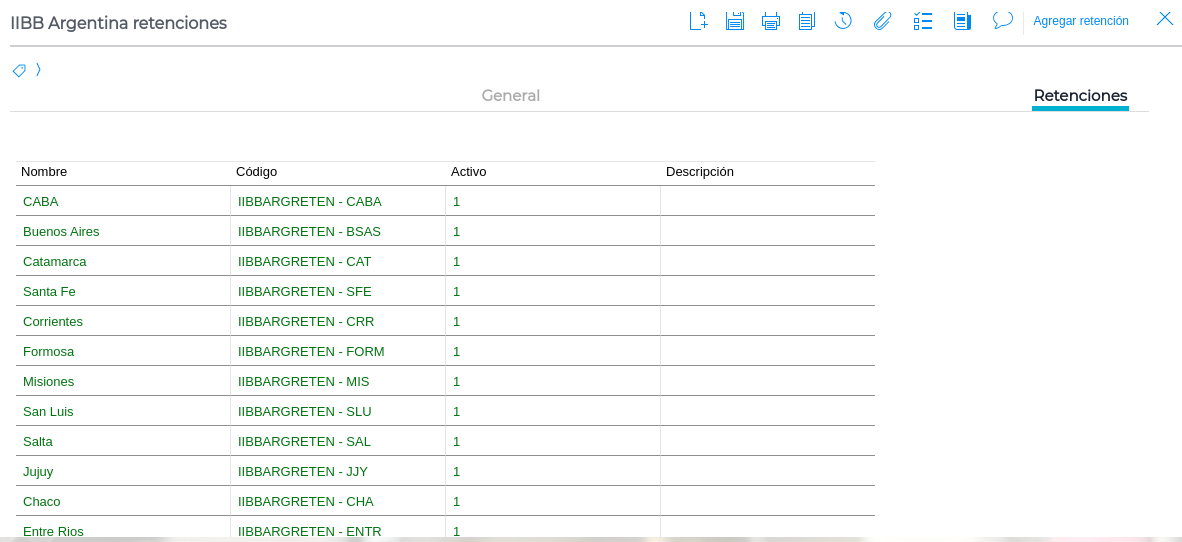The width and height of the screenshot is (1182, 542).
Task: Click the paperclip attachments icon
Action: 882,21
